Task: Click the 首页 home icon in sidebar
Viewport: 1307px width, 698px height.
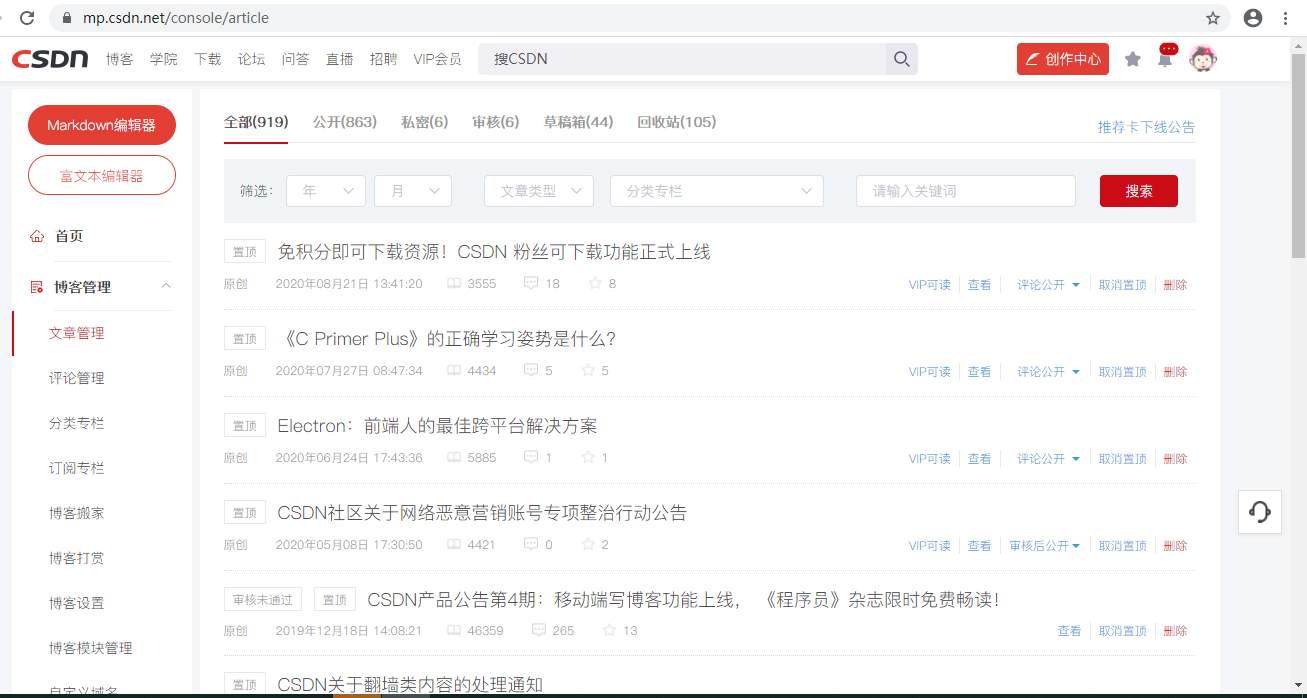Action: (37, 236)
